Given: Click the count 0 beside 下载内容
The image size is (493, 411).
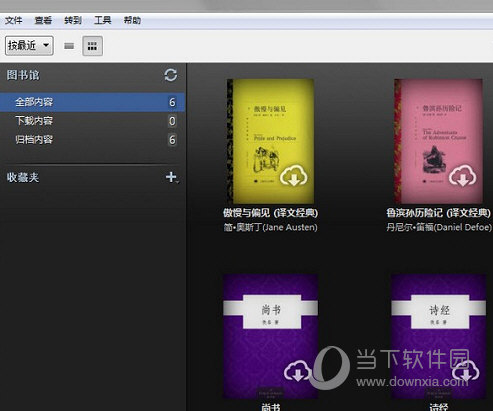Looking at the screenshot, I should [172, 121].
